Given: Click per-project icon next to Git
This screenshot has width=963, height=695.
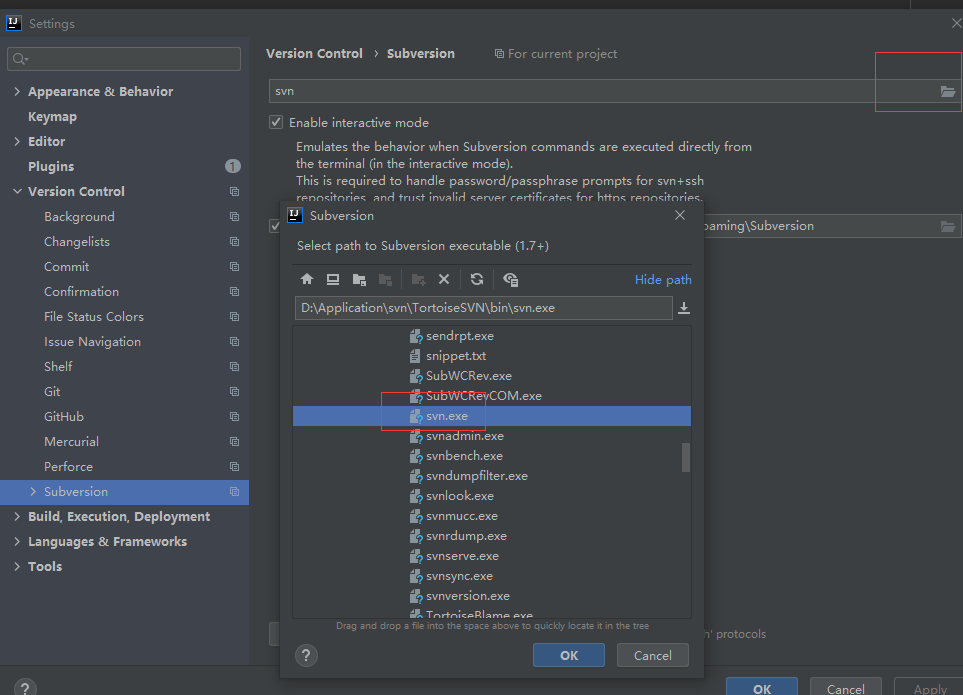Looking at the screenshot, I should tap(234, 391).
